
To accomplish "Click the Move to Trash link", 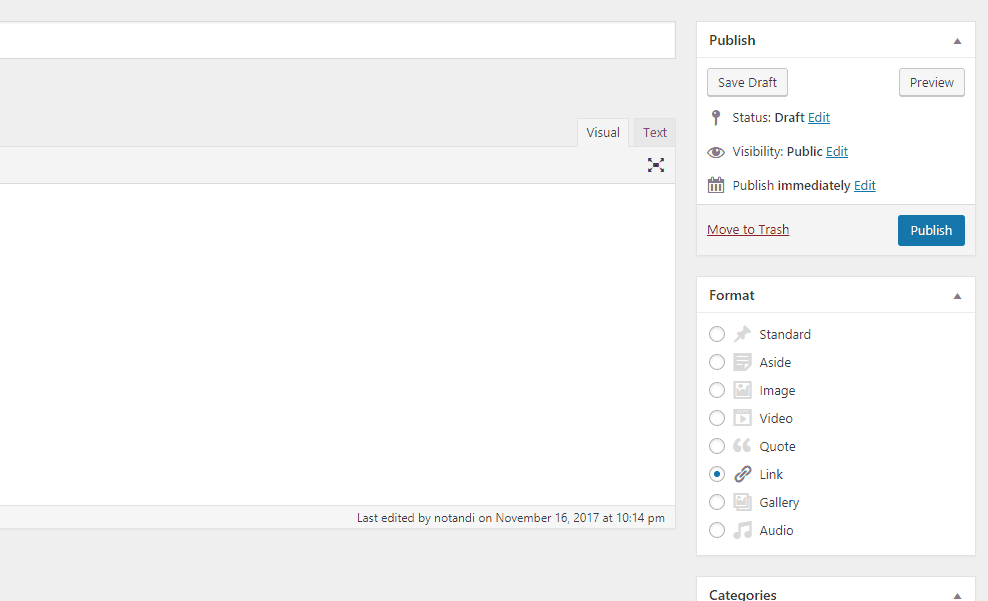I will [748, 230].
